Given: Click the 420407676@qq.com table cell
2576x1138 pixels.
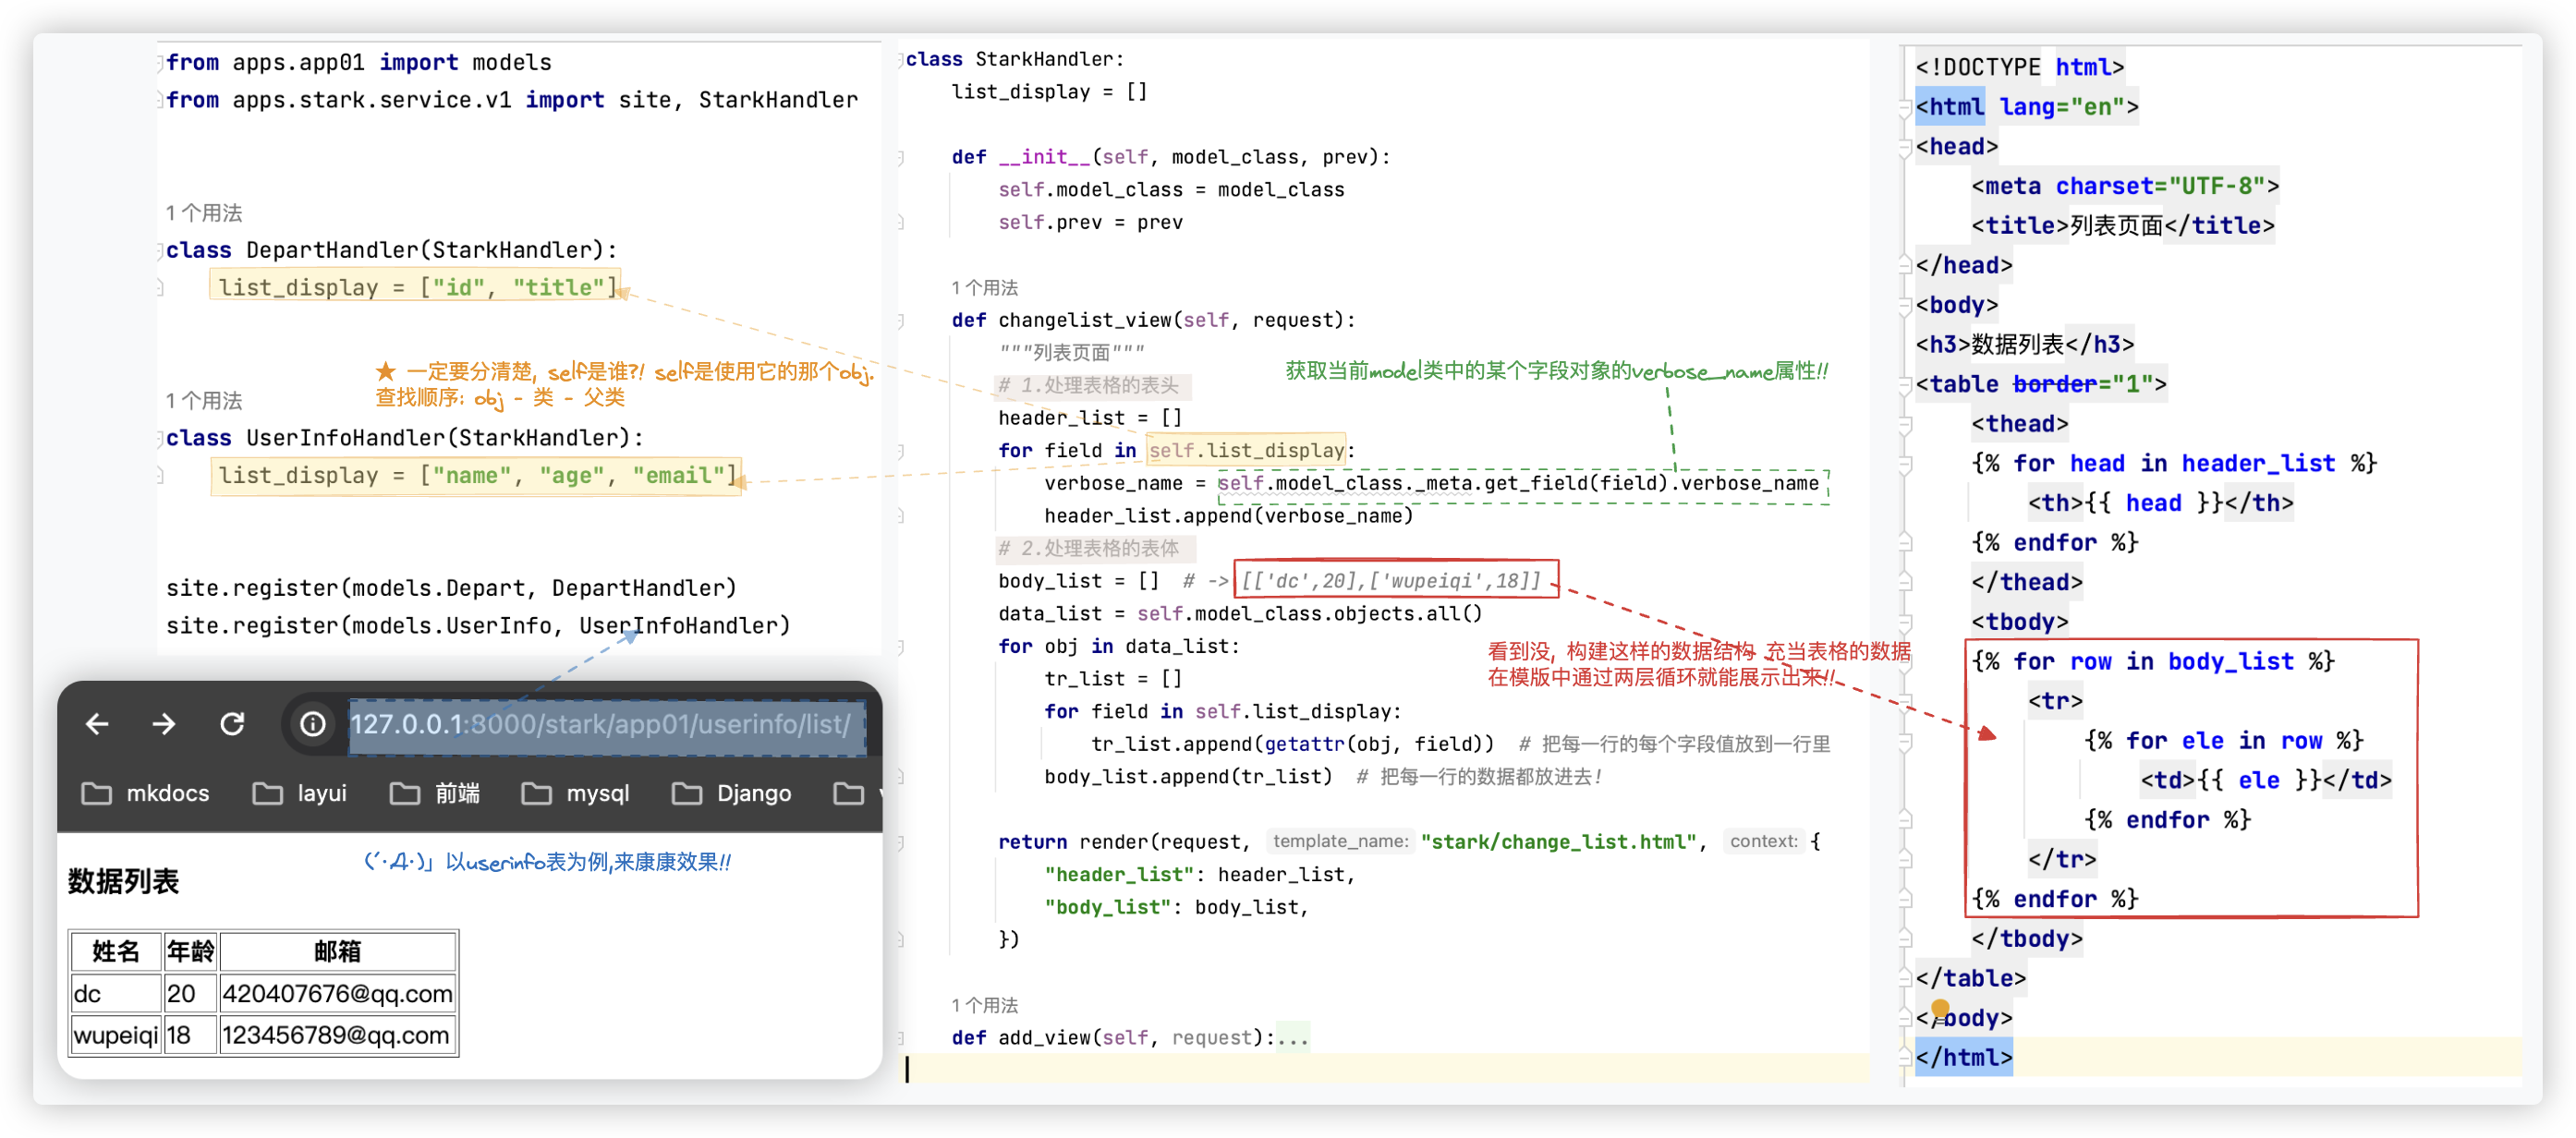Looking at the screenshot, I should click(x=337, y=993).
